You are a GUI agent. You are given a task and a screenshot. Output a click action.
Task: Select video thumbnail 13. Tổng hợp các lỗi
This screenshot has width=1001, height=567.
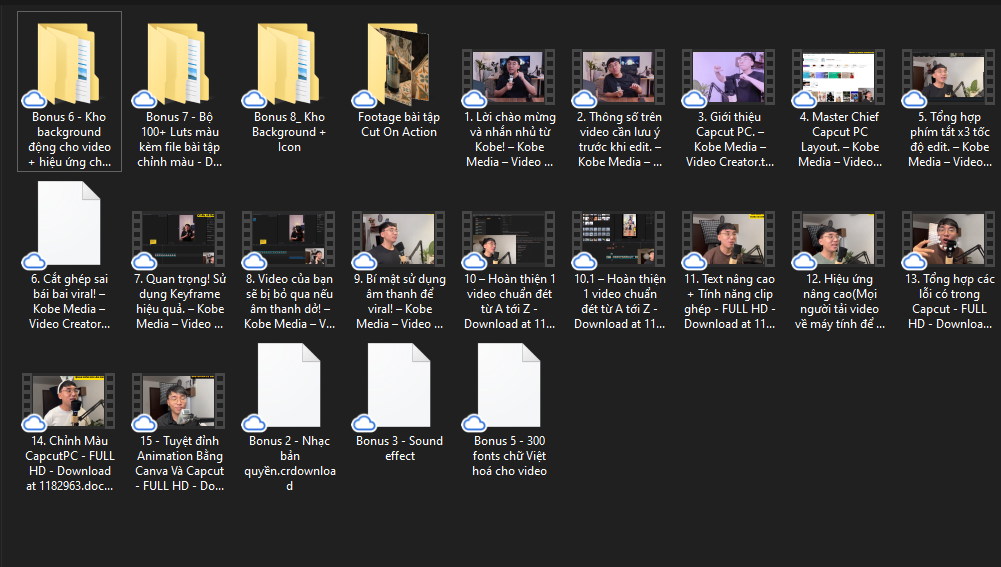949,239
